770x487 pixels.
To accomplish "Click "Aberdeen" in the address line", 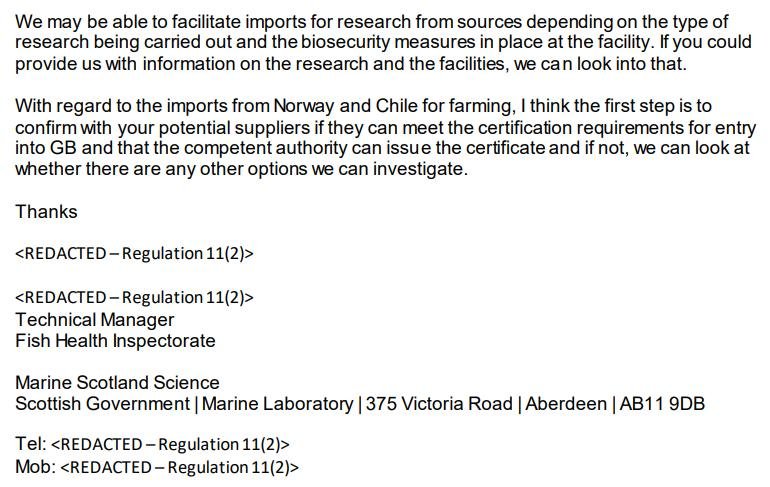I will (565, 404).
